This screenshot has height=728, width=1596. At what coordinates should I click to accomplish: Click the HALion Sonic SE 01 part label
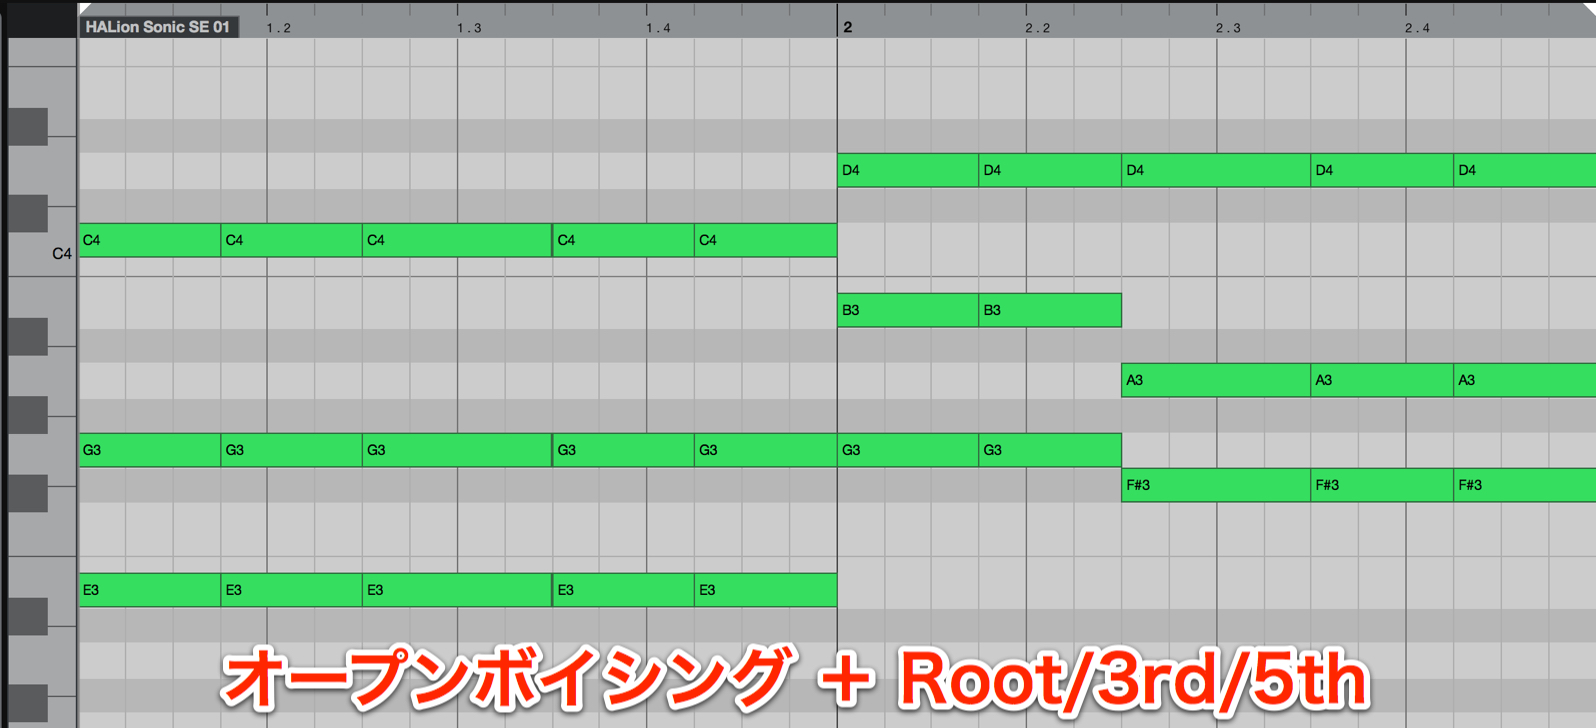pos(157,27)
